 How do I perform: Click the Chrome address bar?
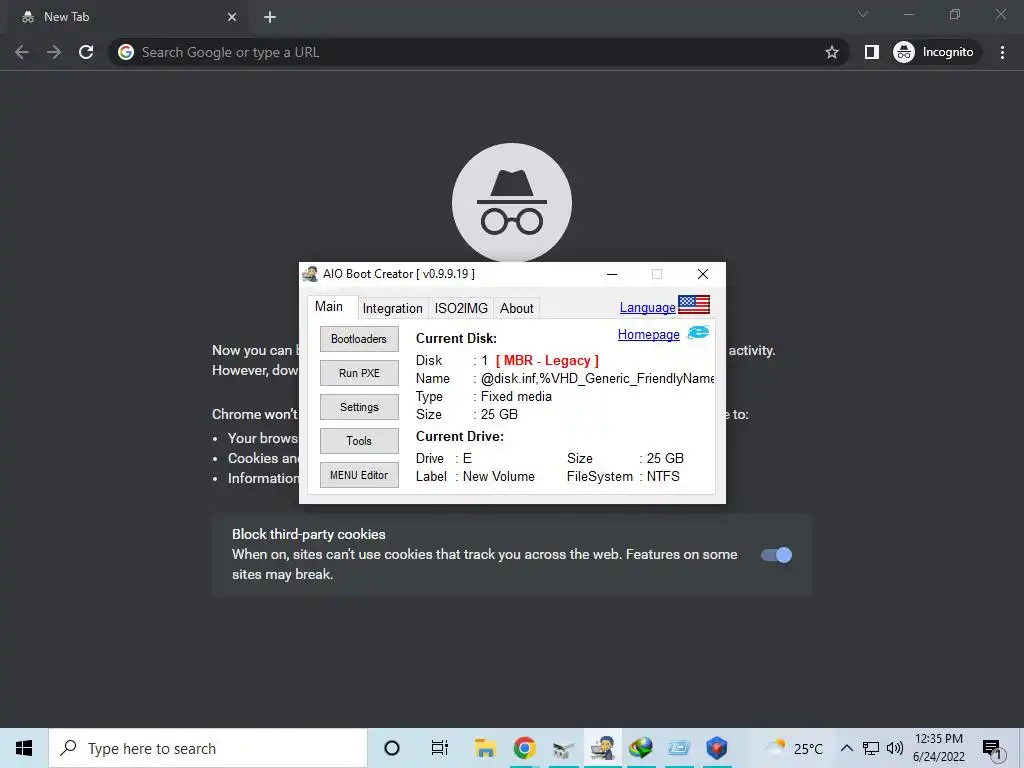pos(479,52)
